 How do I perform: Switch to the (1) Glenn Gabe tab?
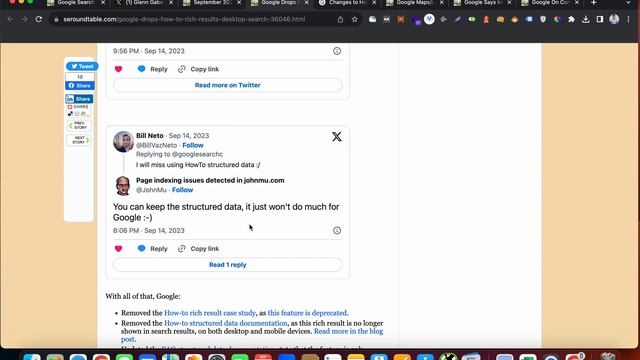click(144, 3)
